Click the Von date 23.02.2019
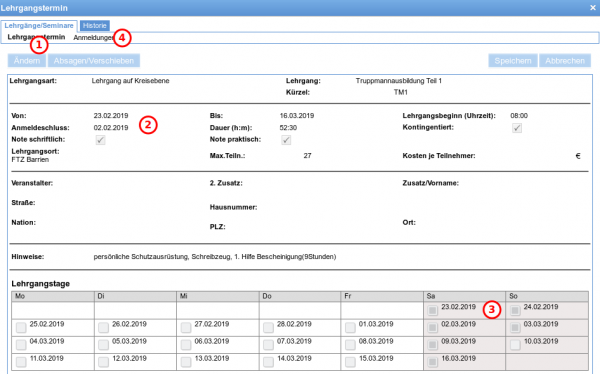 [x=111, y=116]
